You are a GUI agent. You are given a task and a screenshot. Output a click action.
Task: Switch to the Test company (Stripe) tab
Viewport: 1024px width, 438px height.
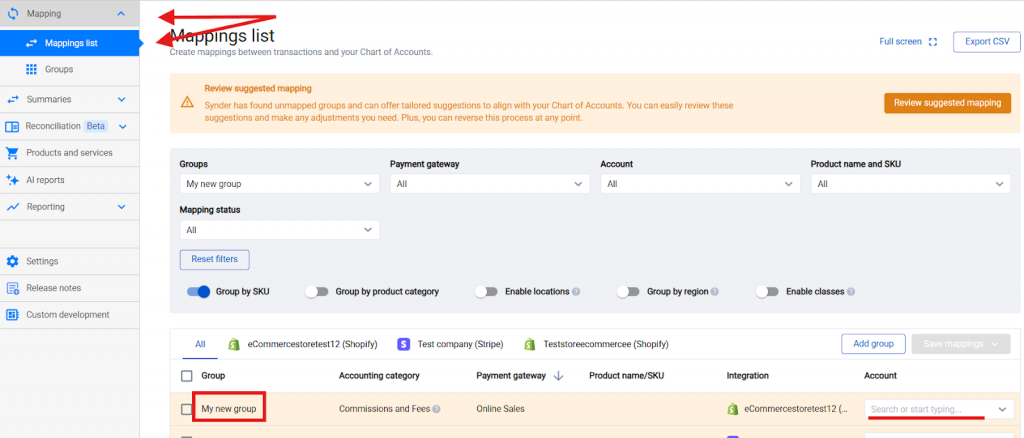448,344
